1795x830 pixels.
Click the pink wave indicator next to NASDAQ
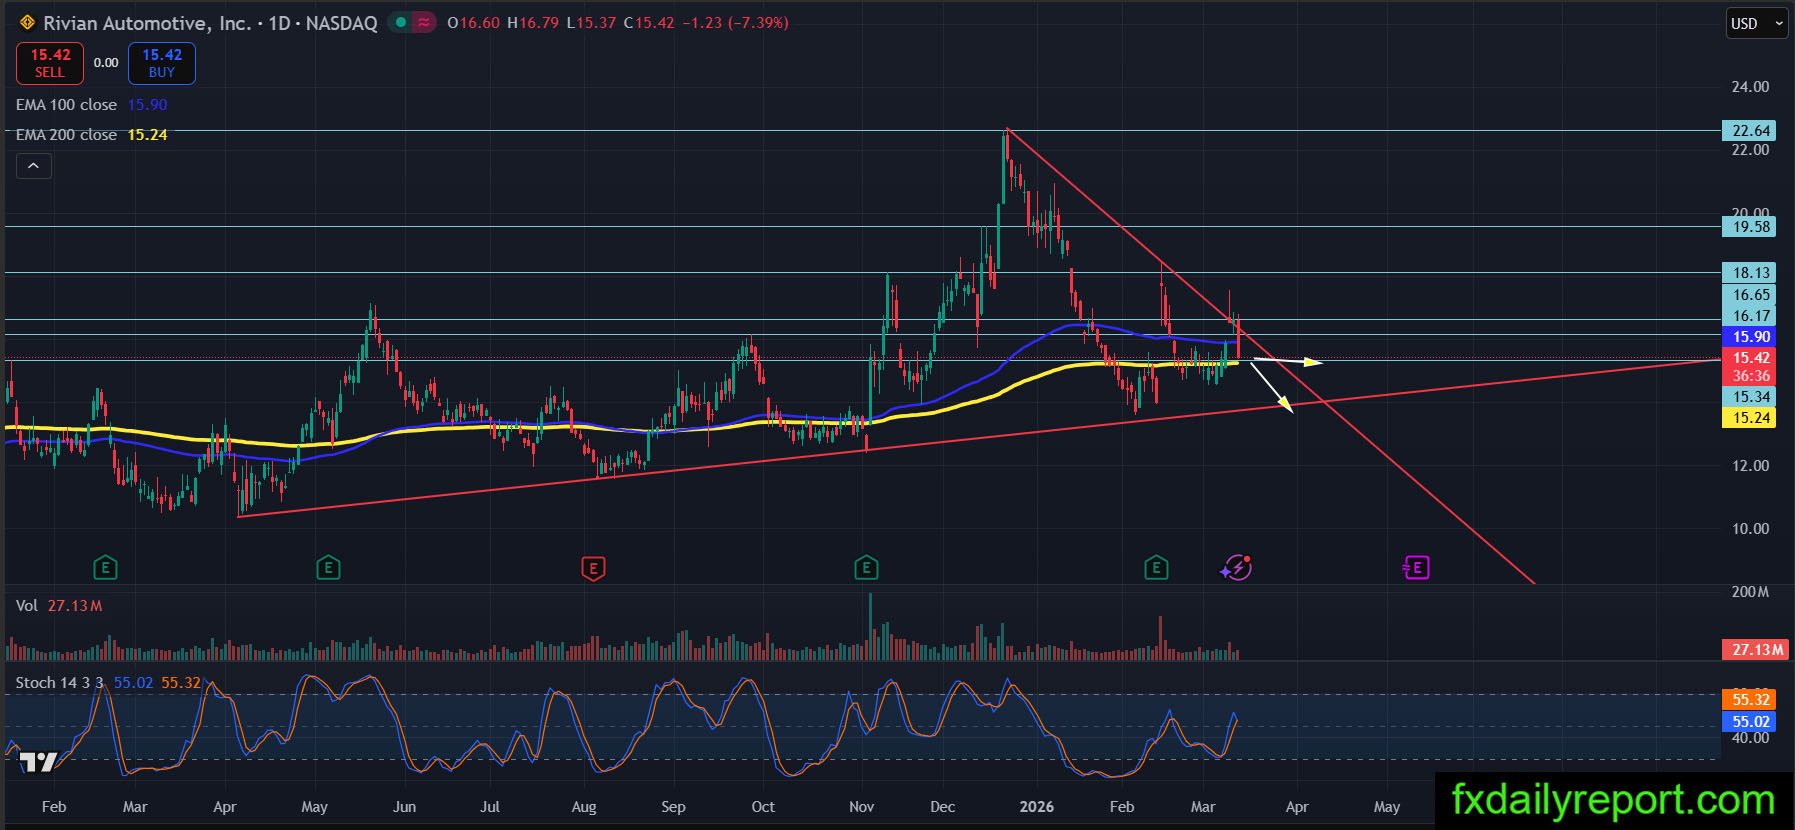coord(424,22)
